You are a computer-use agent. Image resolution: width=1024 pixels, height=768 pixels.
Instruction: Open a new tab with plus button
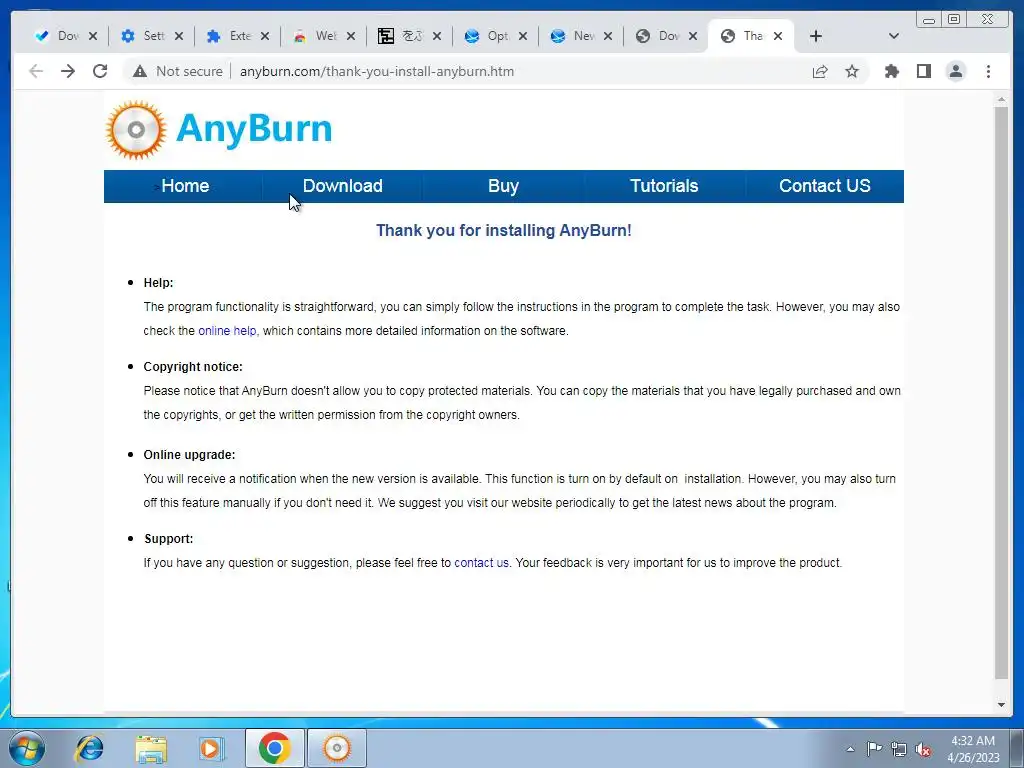[x=816, y=36]
